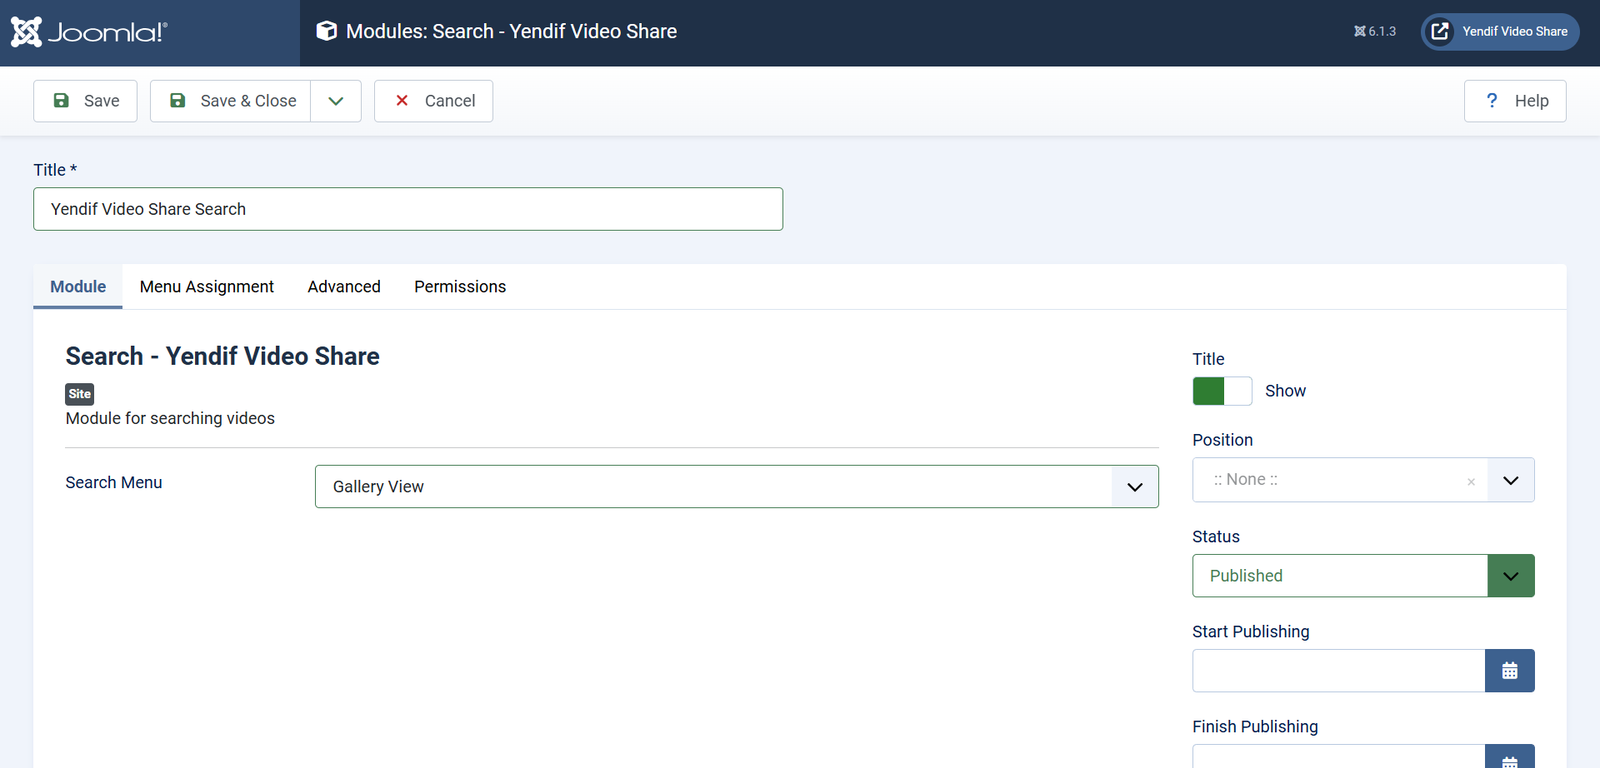Click the Site badge
The height and width of the screenshot is (768, 1600).
coord(80,394)
